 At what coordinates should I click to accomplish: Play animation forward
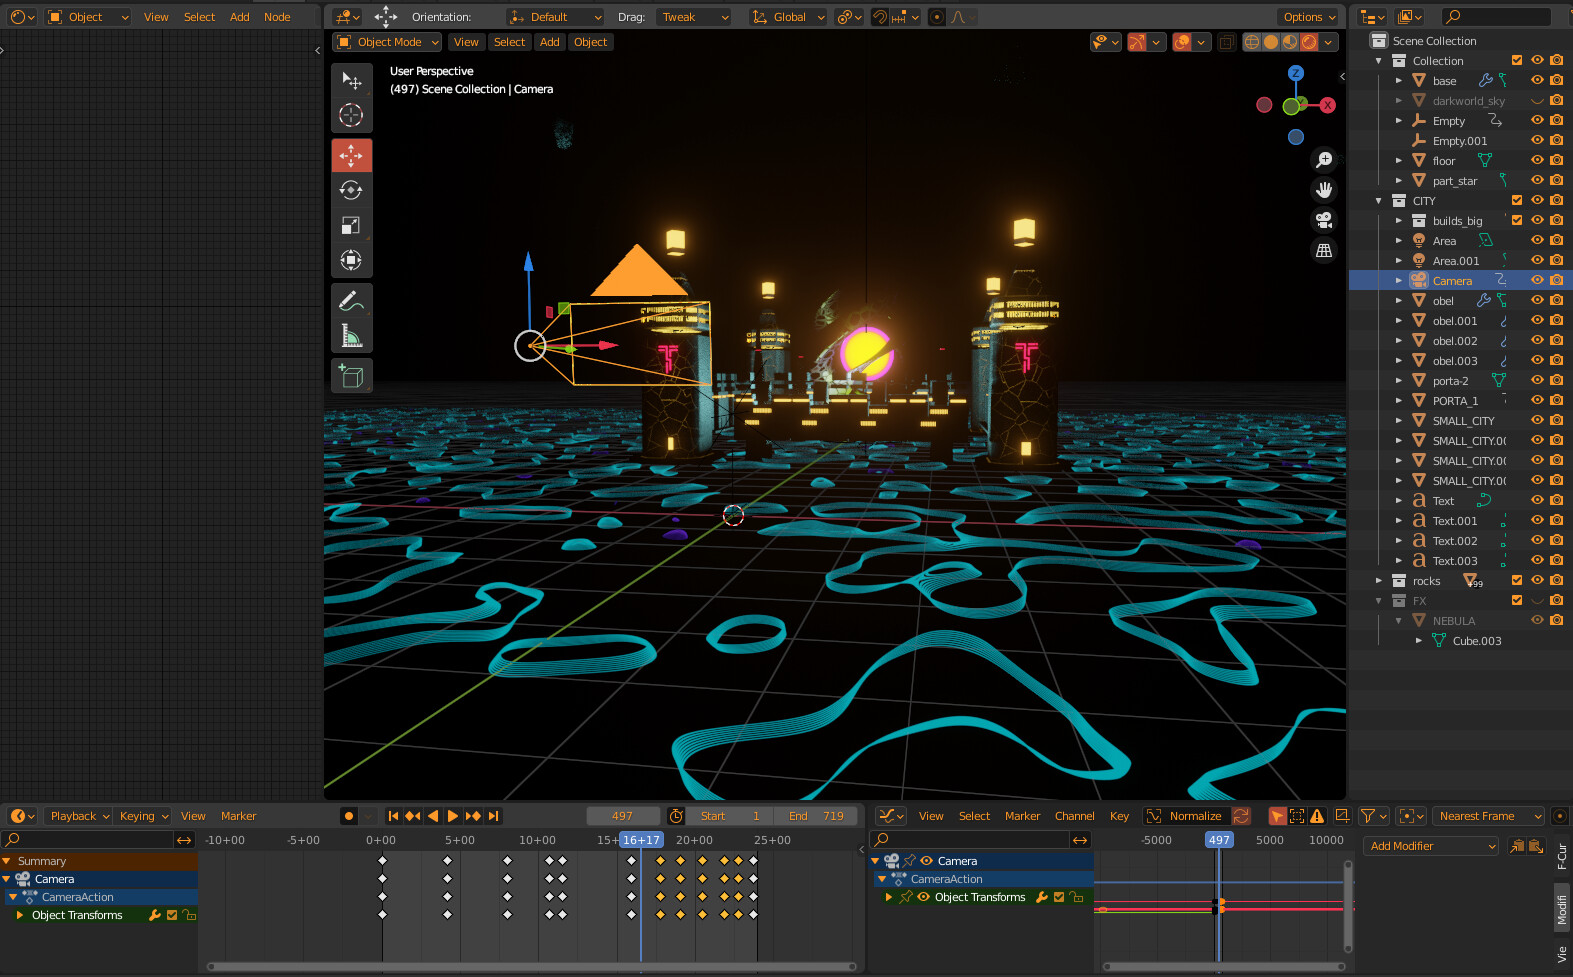(453, 816)
